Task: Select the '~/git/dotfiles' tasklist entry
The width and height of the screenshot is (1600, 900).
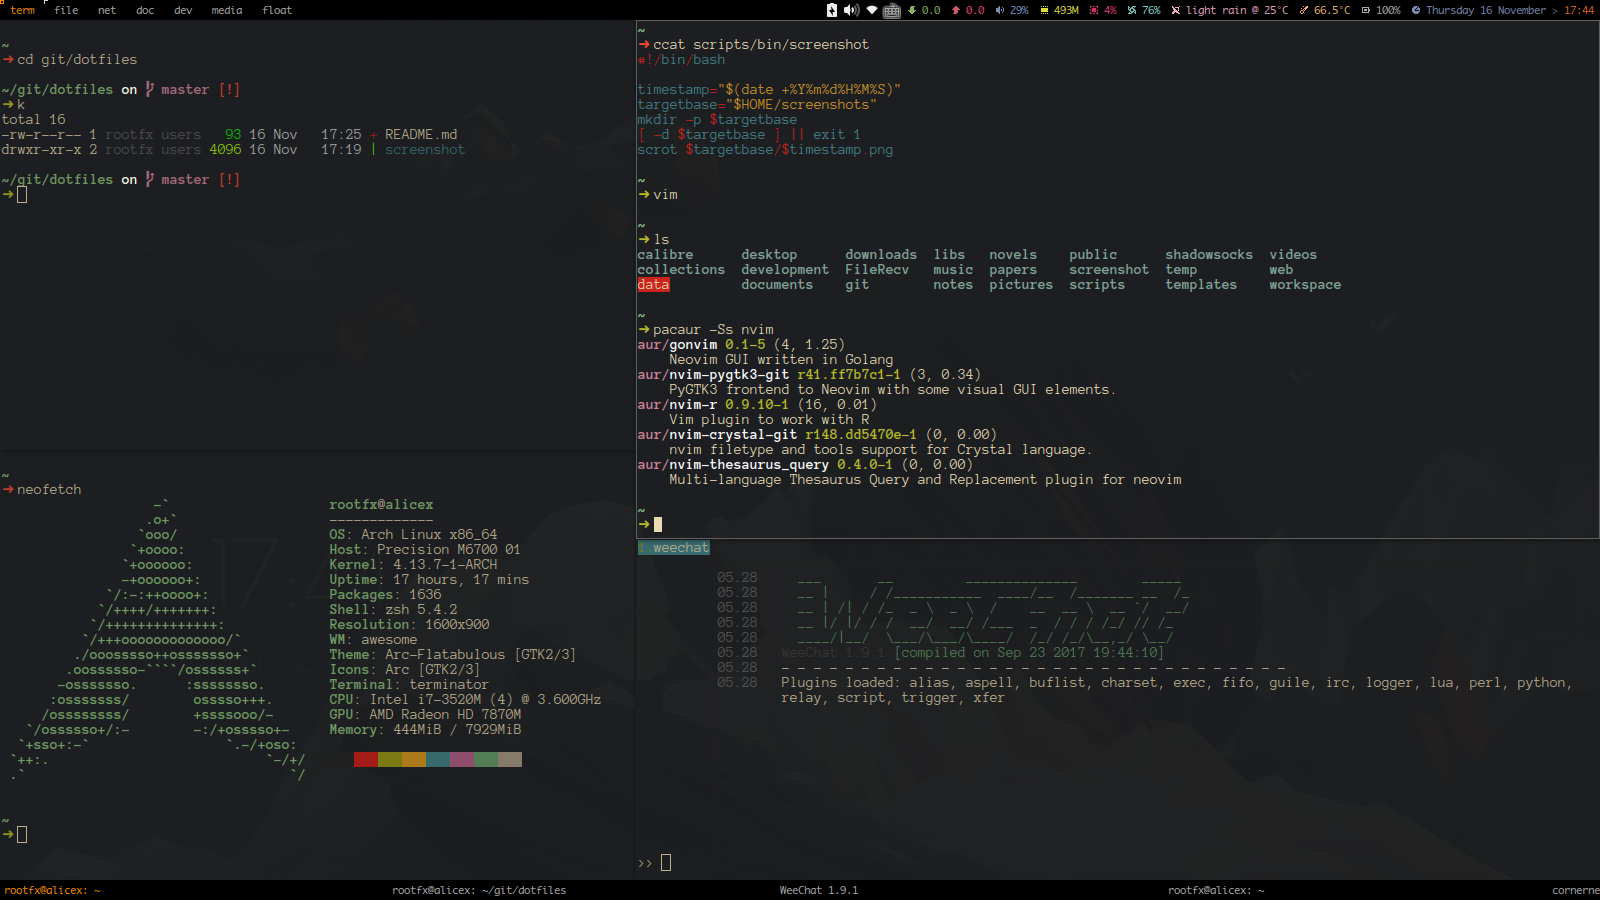Action: (479, 890)
